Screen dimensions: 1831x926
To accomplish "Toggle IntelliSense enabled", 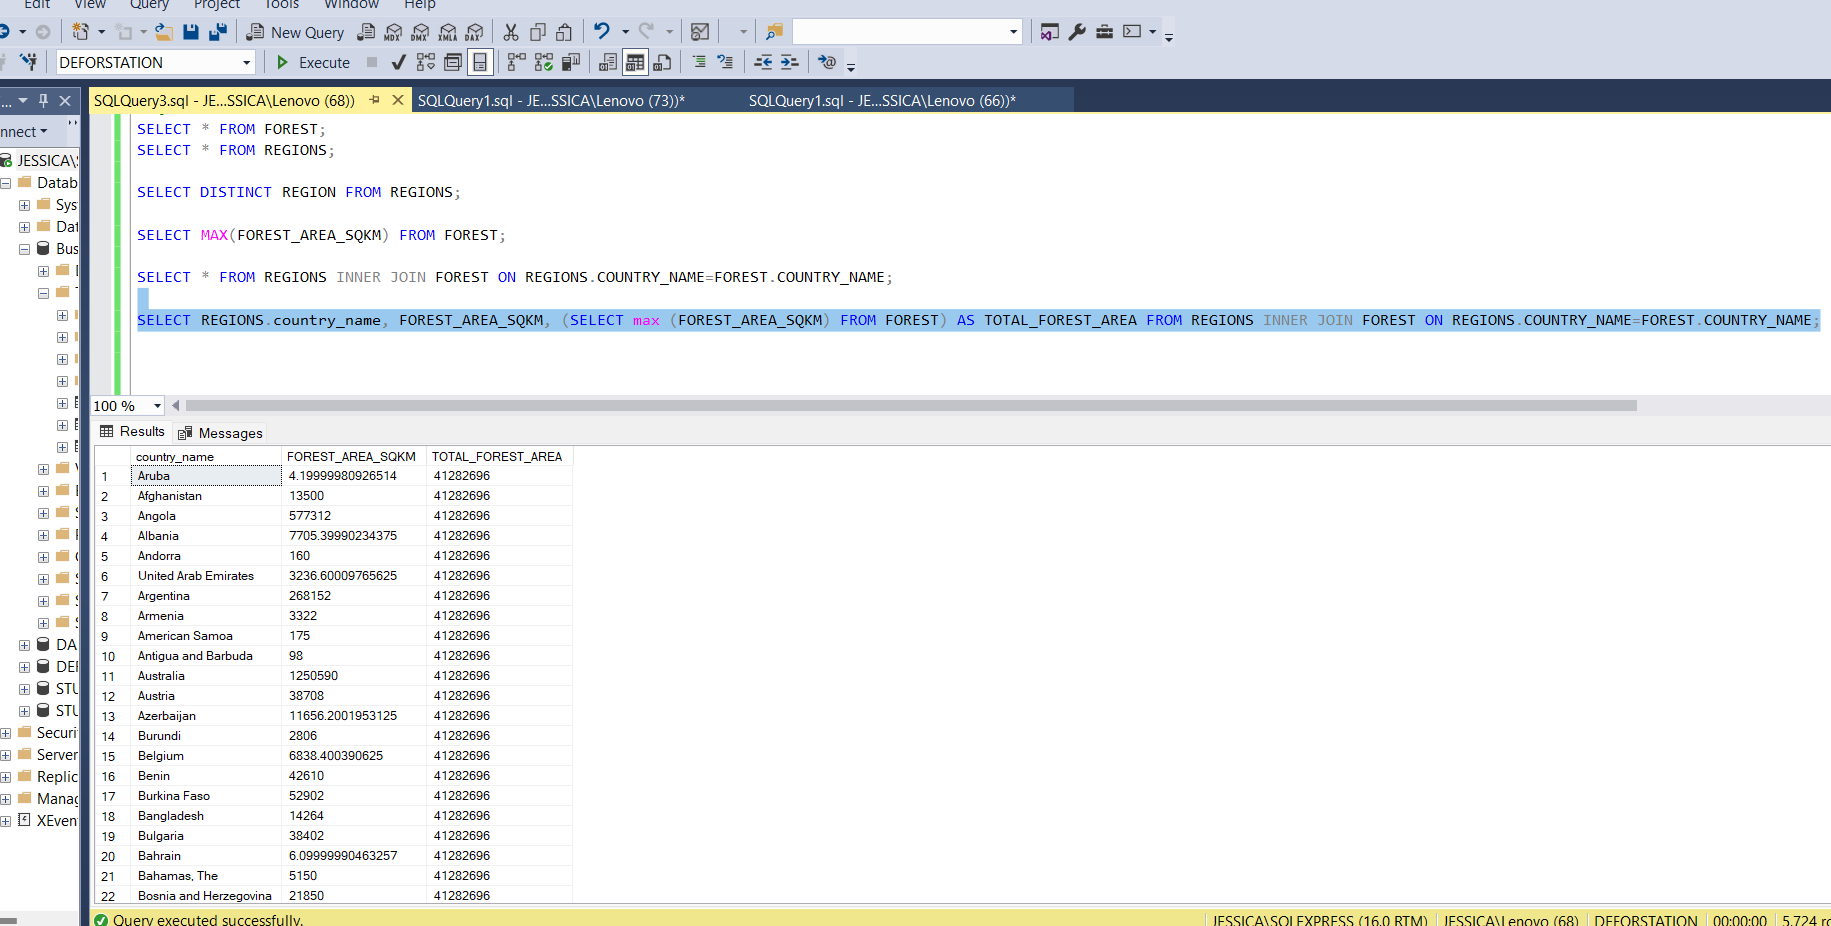I will [x=480, y=62].
